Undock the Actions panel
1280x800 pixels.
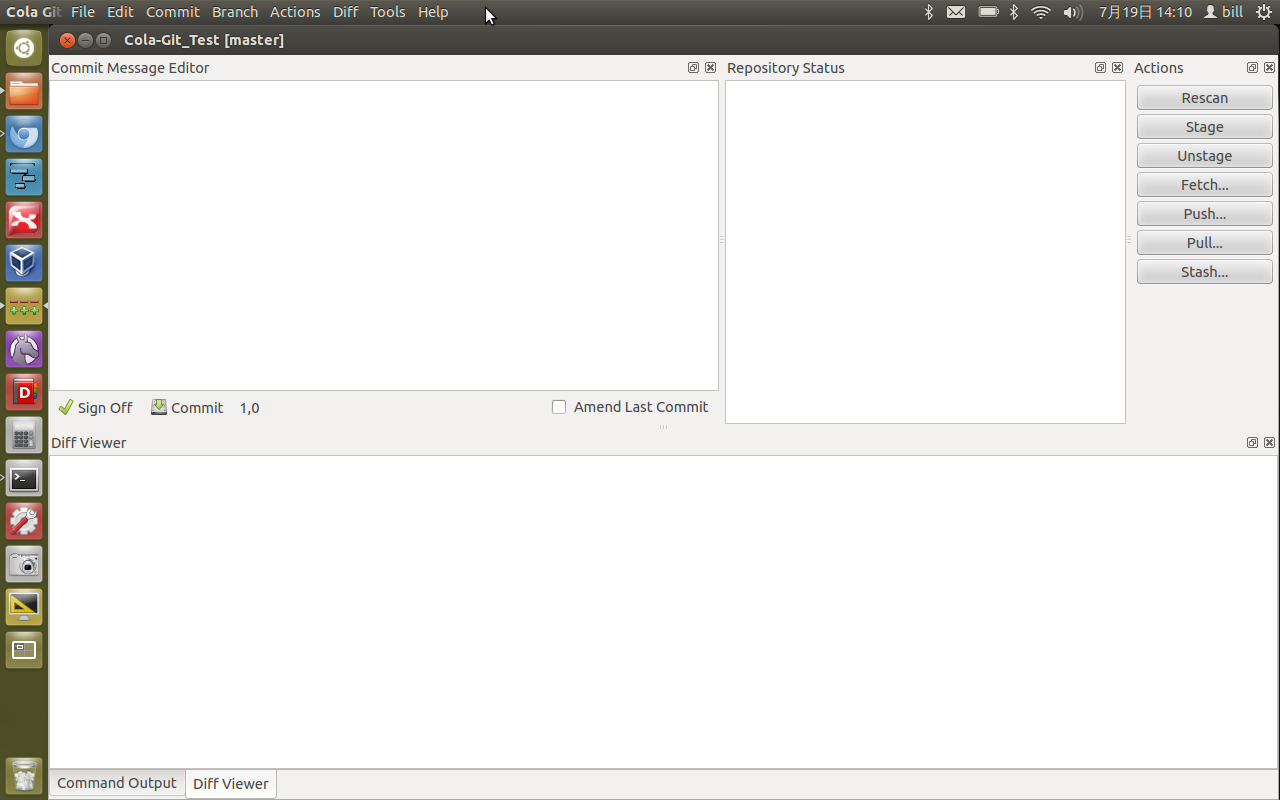coord(1252,67)
